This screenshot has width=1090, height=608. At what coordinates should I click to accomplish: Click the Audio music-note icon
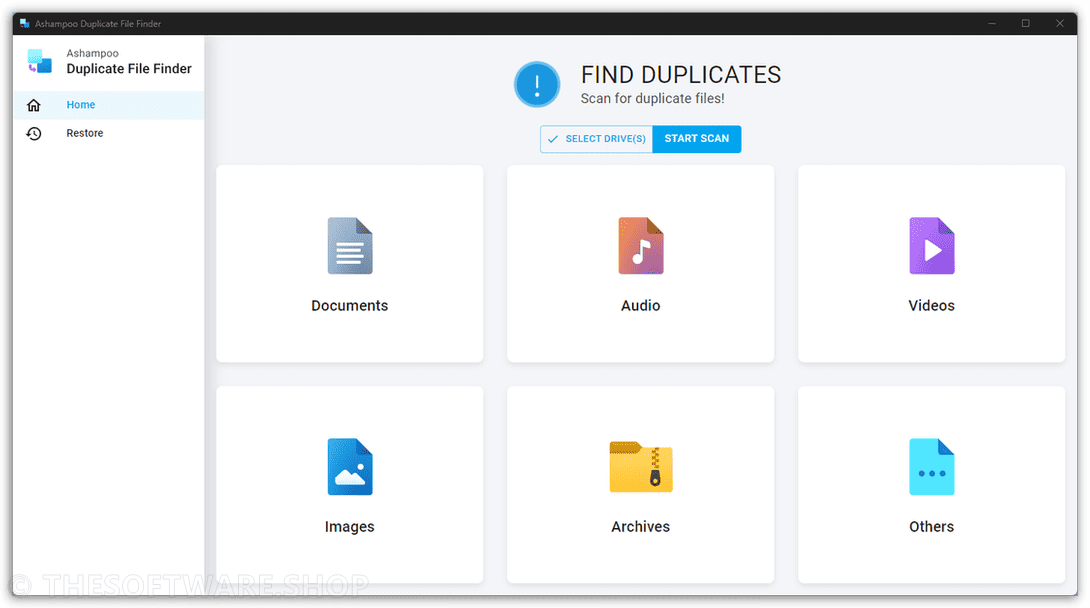[x=641, y=246]
